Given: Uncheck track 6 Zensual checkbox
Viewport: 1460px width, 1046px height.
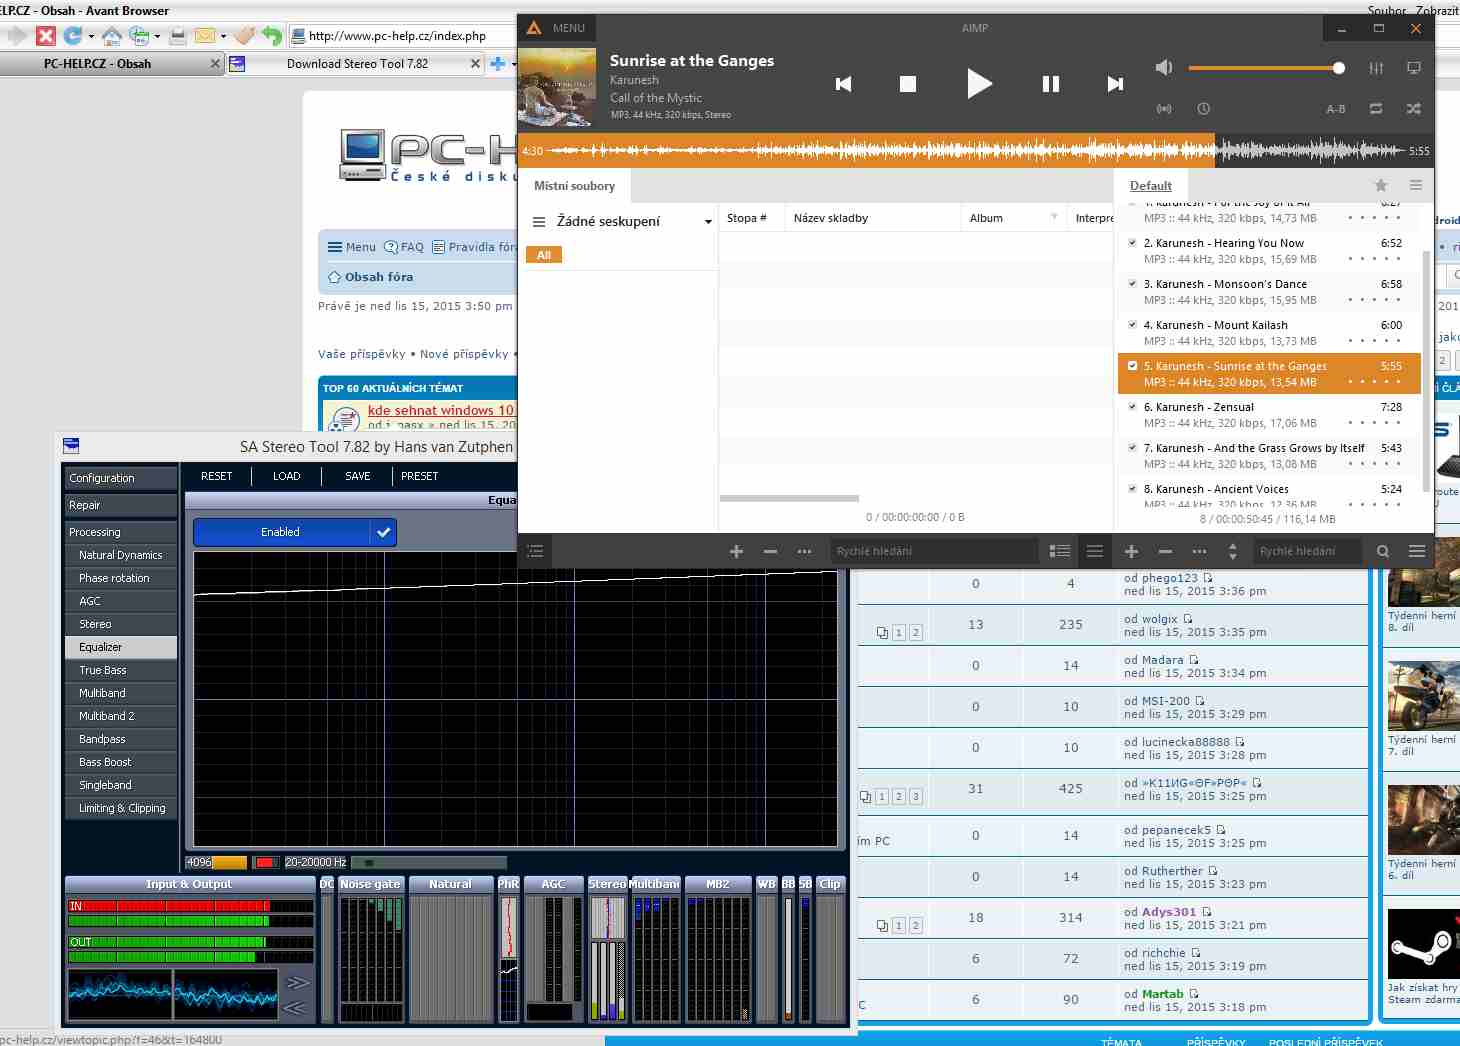Looking at the screenshot, I should 1132,407.
